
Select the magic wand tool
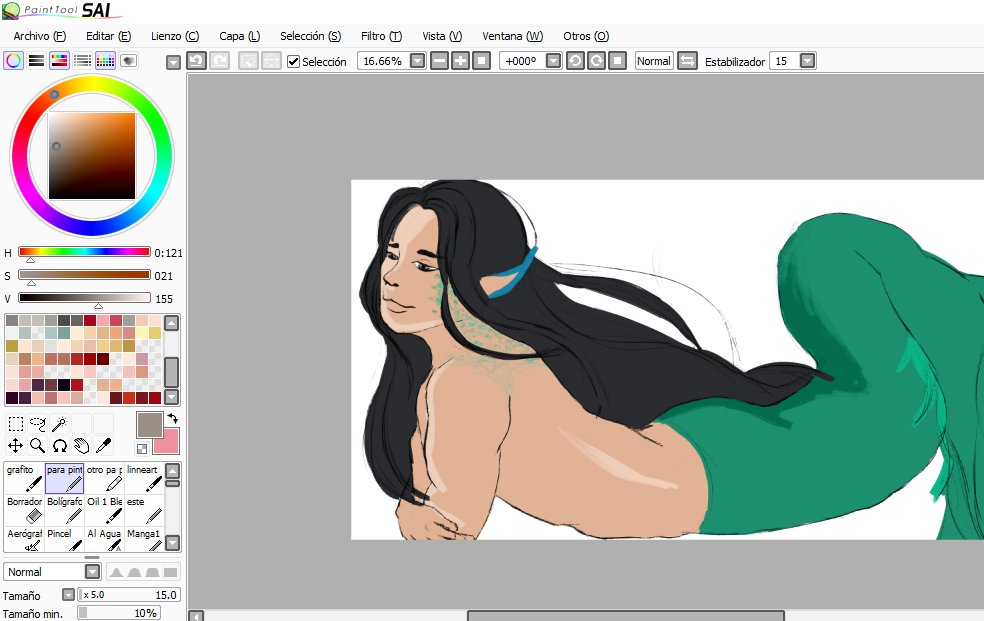click(60, 425)
